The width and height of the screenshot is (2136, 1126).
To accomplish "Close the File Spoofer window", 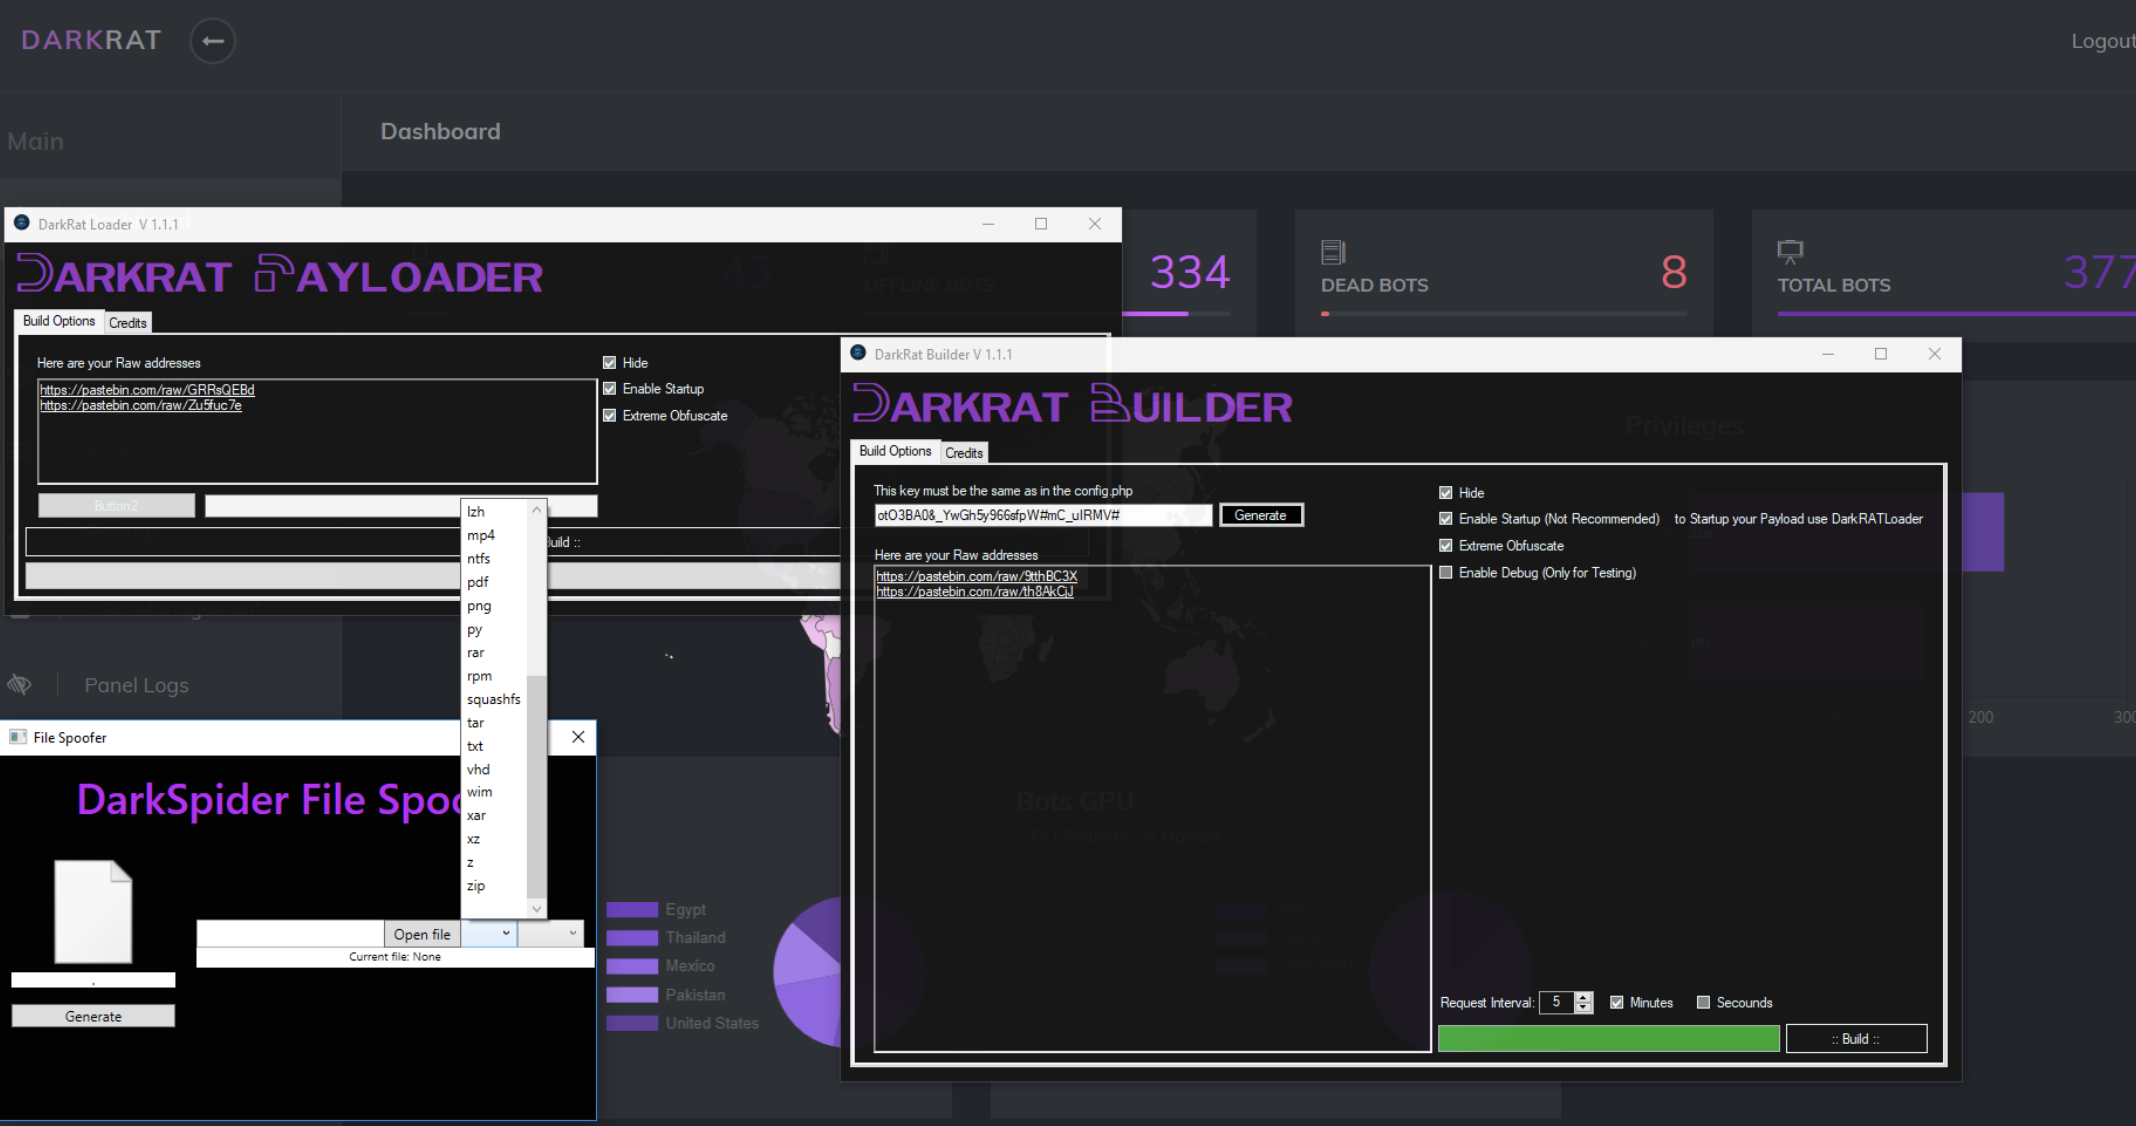I will point(578,737).
